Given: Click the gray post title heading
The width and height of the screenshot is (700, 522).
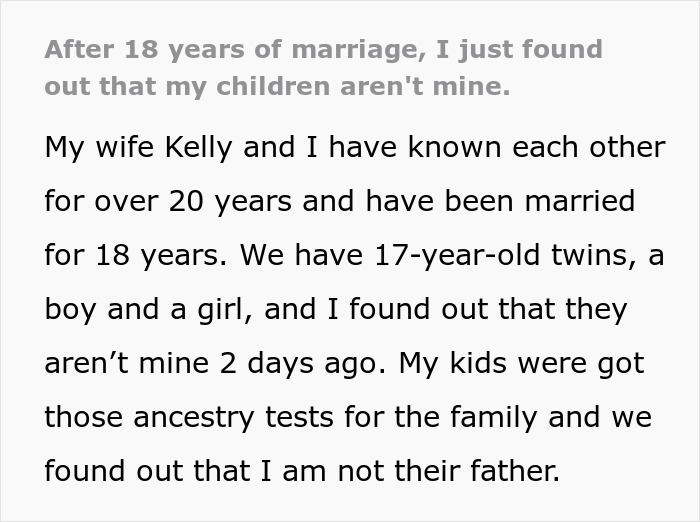Looking at the screenshot, I should [323, 67].
